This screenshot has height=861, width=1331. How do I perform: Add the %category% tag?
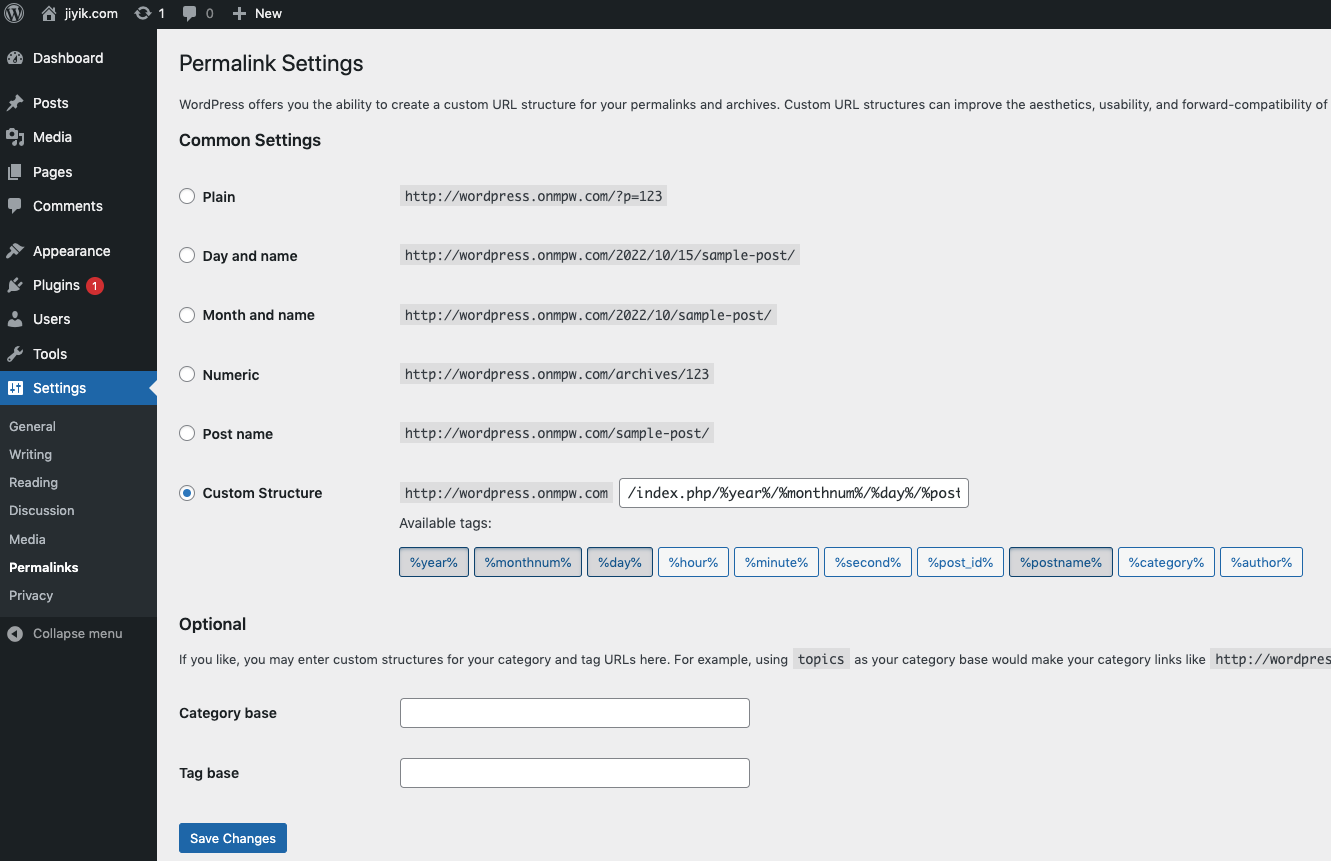1167,562
